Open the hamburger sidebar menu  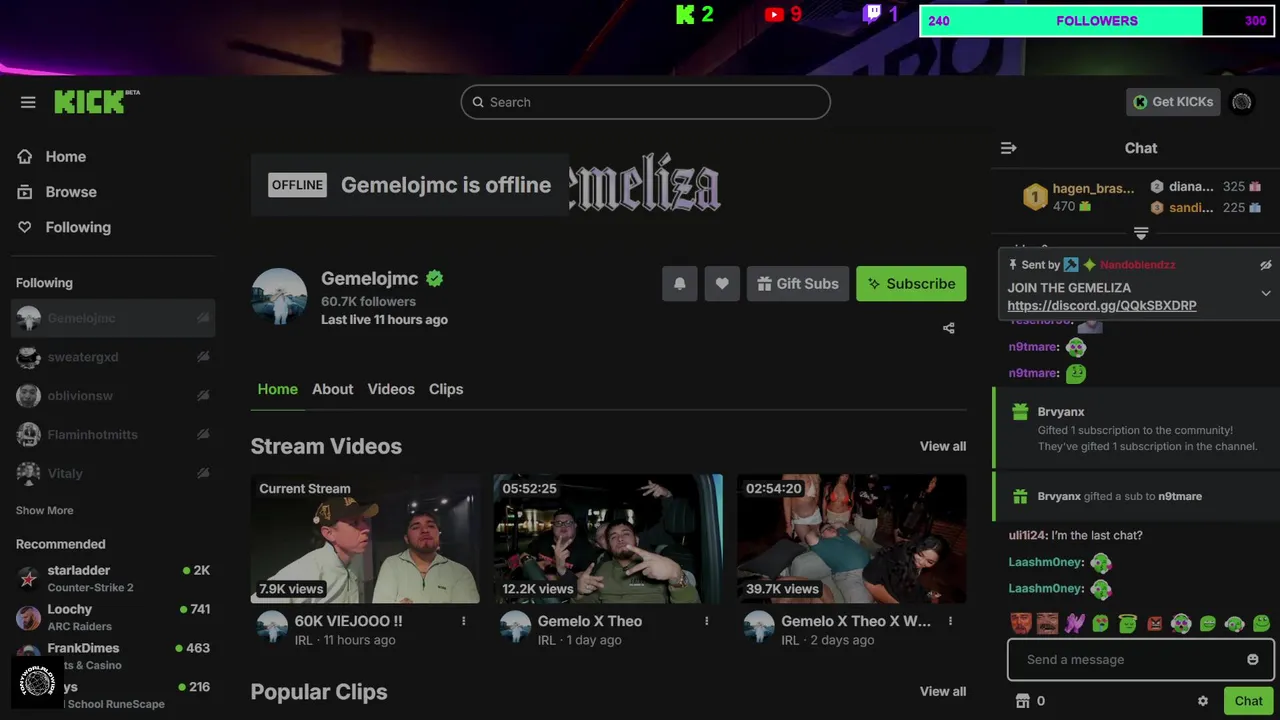point(28,102)
